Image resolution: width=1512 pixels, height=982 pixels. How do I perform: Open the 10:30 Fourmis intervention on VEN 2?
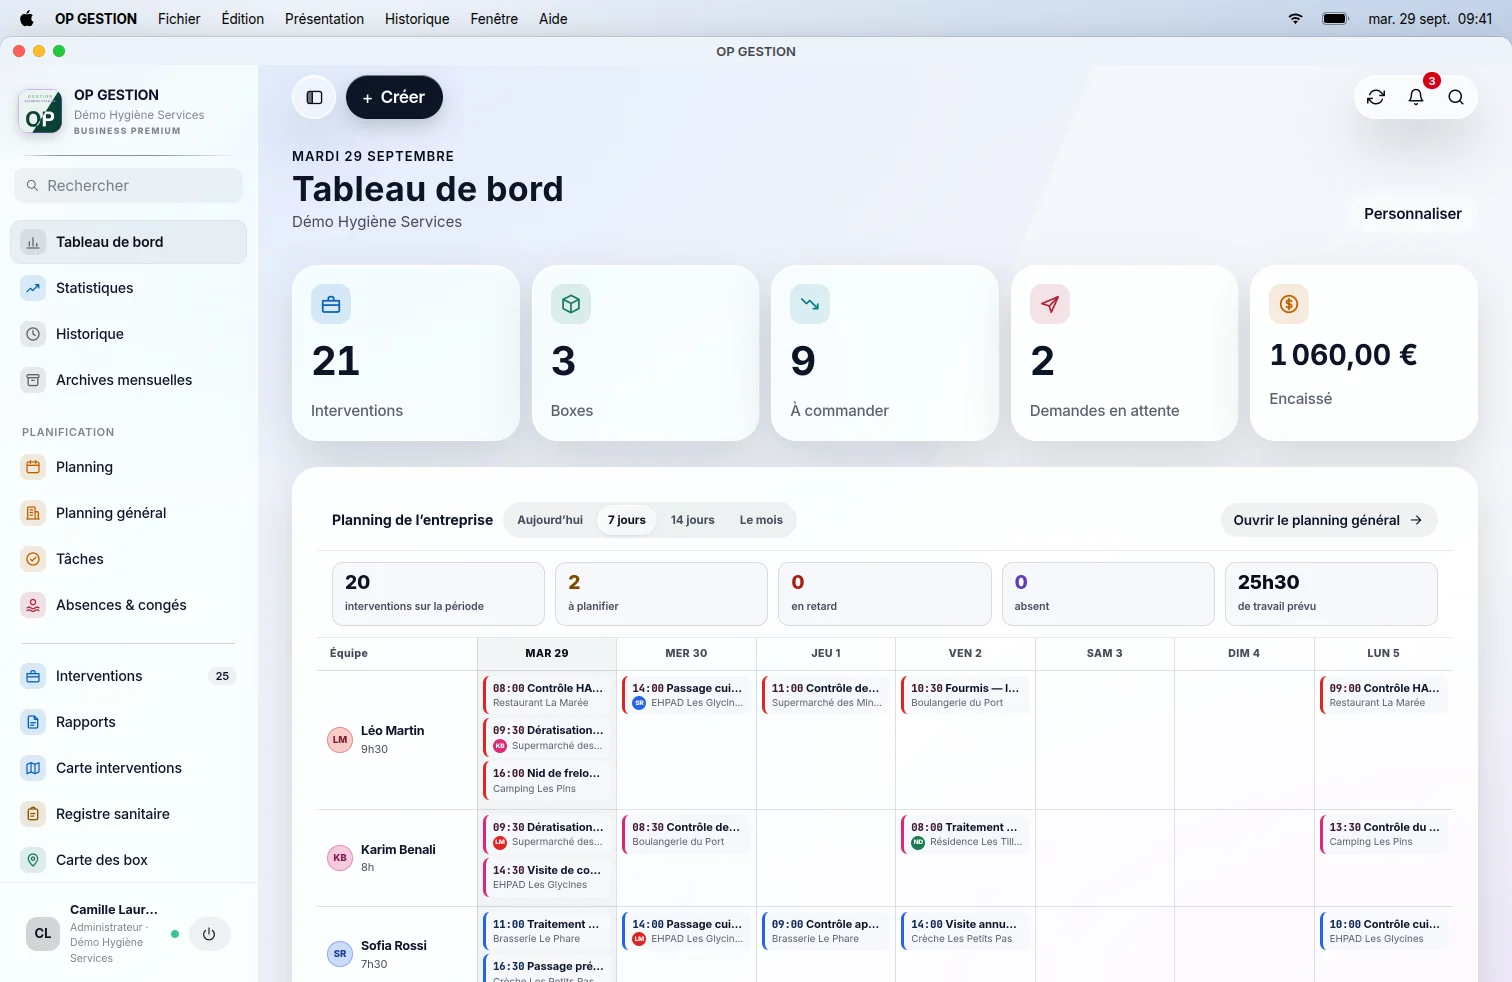click(x=966, y=695)
